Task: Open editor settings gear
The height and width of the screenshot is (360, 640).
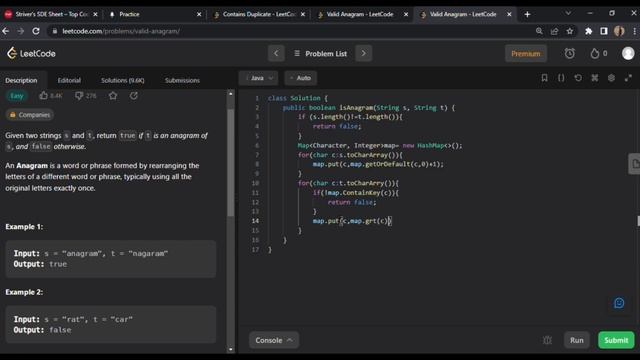Action: tap(611, 78)
